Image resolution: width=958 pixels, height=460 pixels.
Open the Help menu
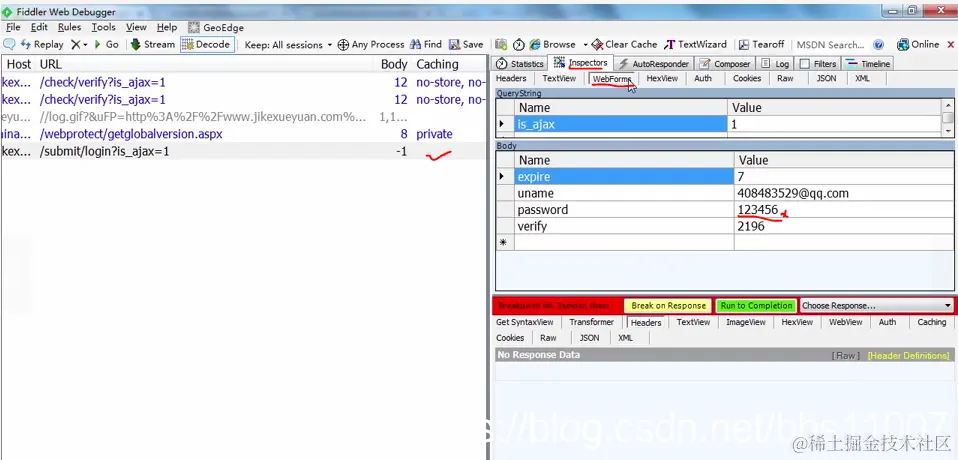[167, 27]
